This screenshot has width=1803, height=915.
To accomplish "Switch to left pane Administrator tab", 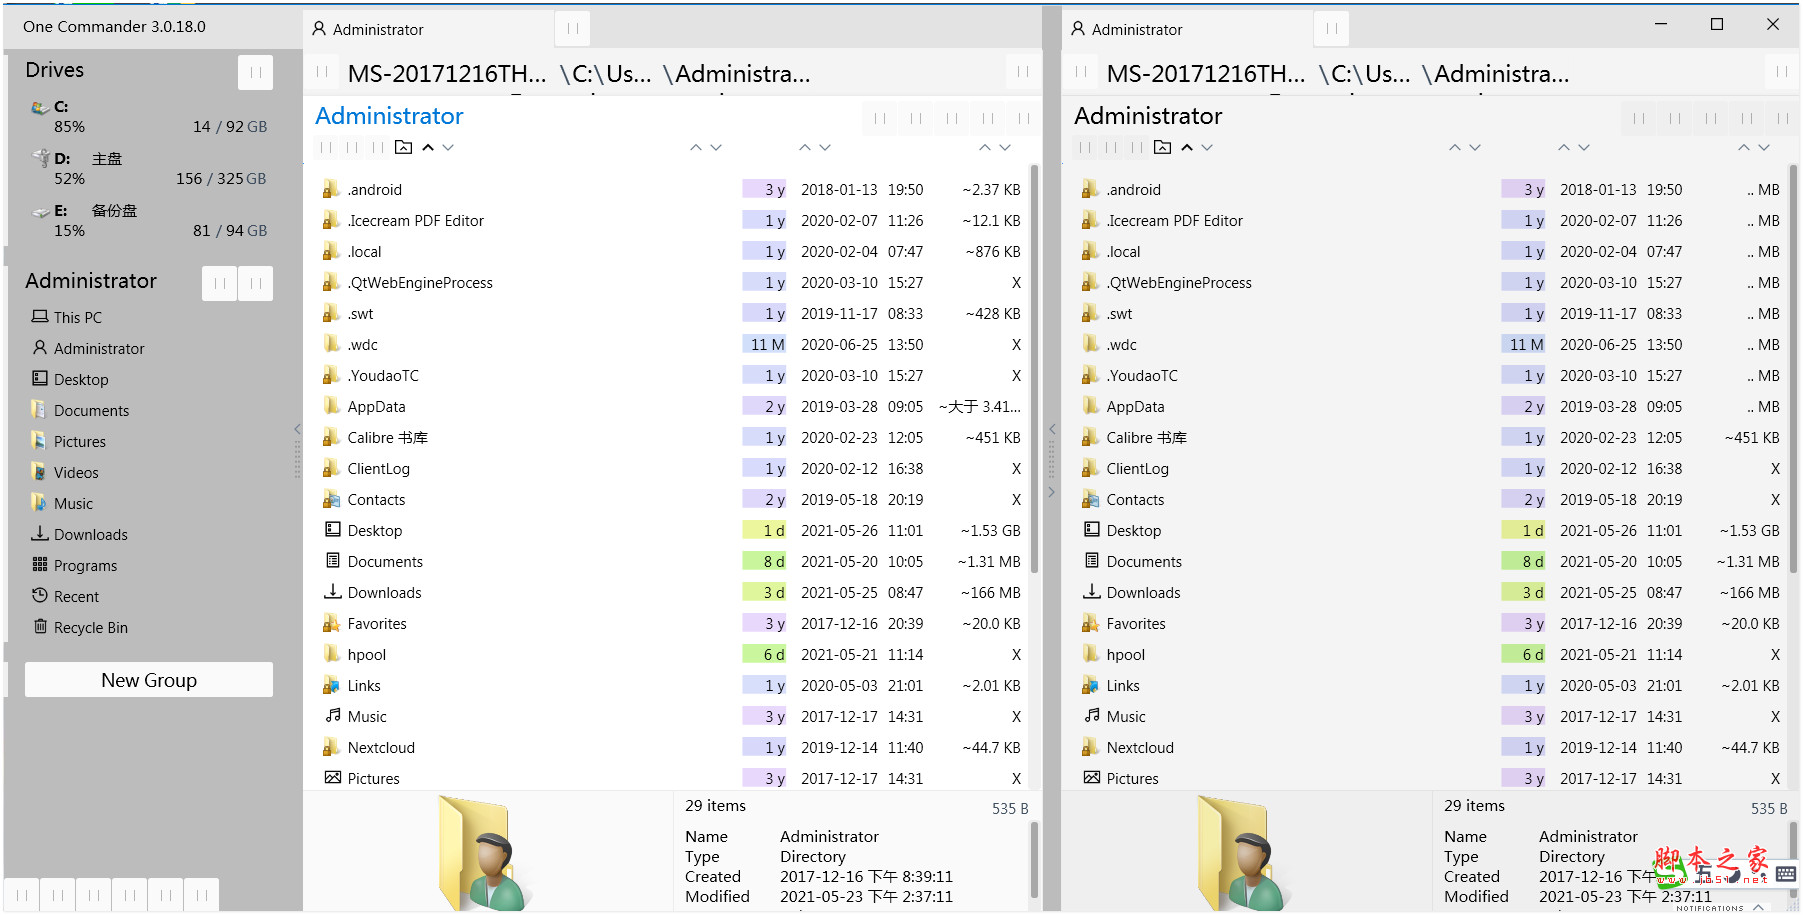I will pyautogui.click(x=378, y=30).
